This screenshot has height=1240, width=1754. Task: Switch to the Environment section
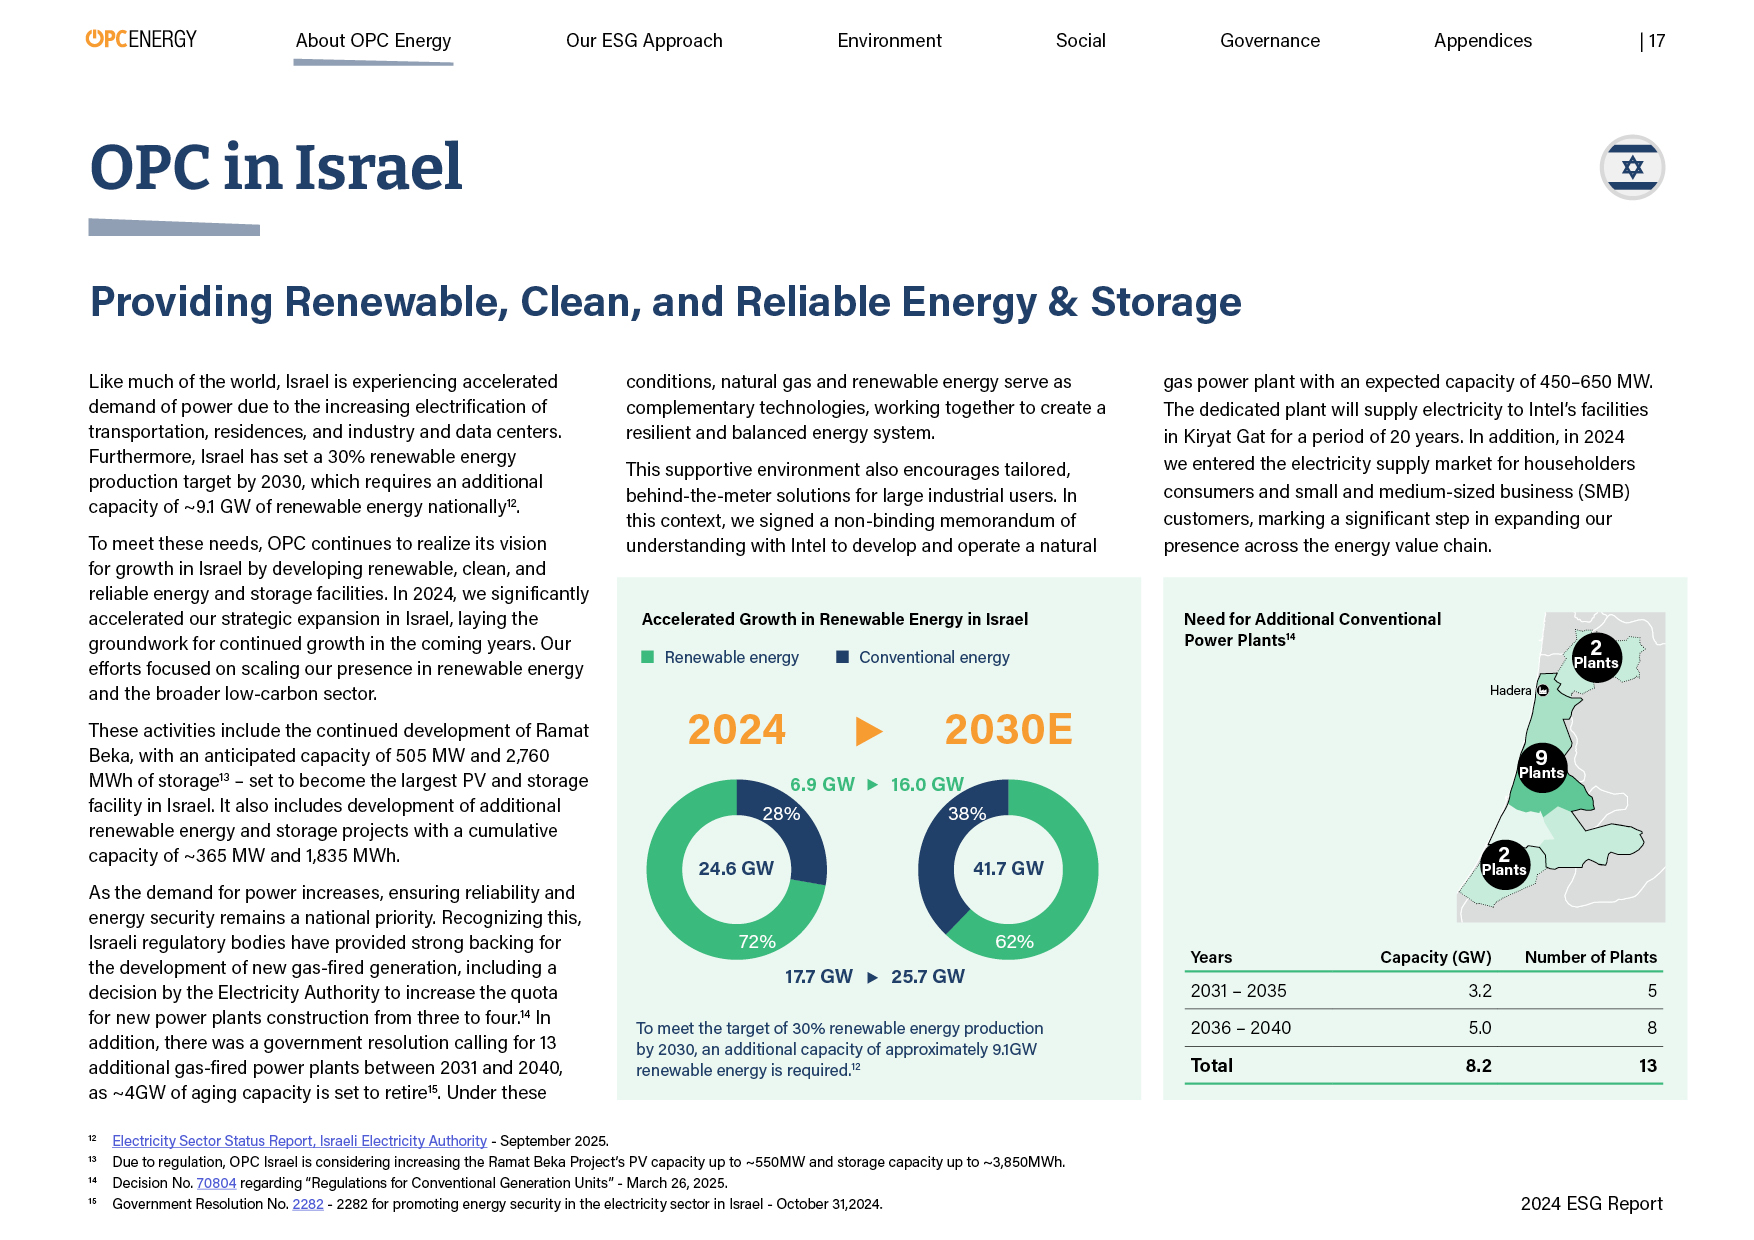pos(889,41)
